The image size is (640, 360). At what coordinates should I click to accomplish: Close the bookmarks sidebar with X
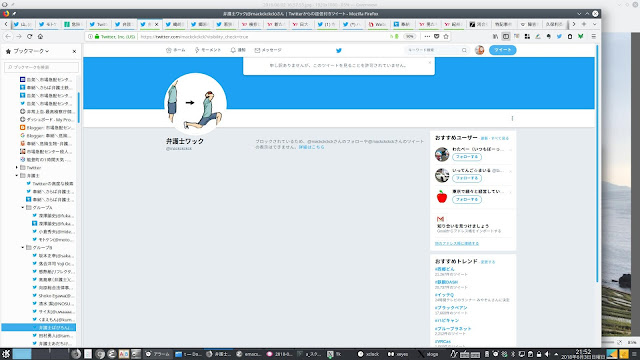[x=74, y=51]
